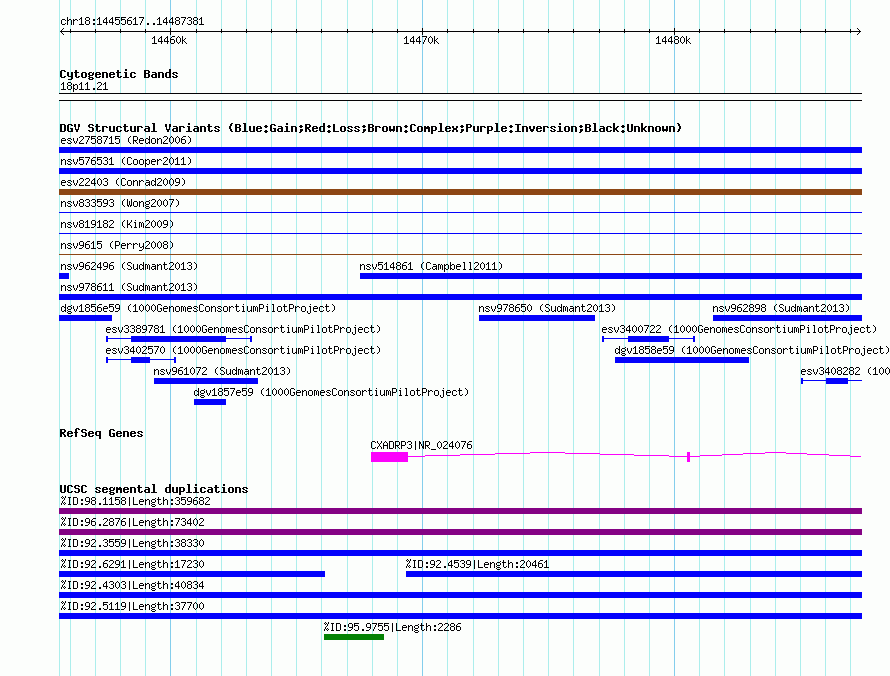Select the %ID:98.1158 Length:359682 duplication label
Screen dimensions: 890x676
[x=135, y=501]
